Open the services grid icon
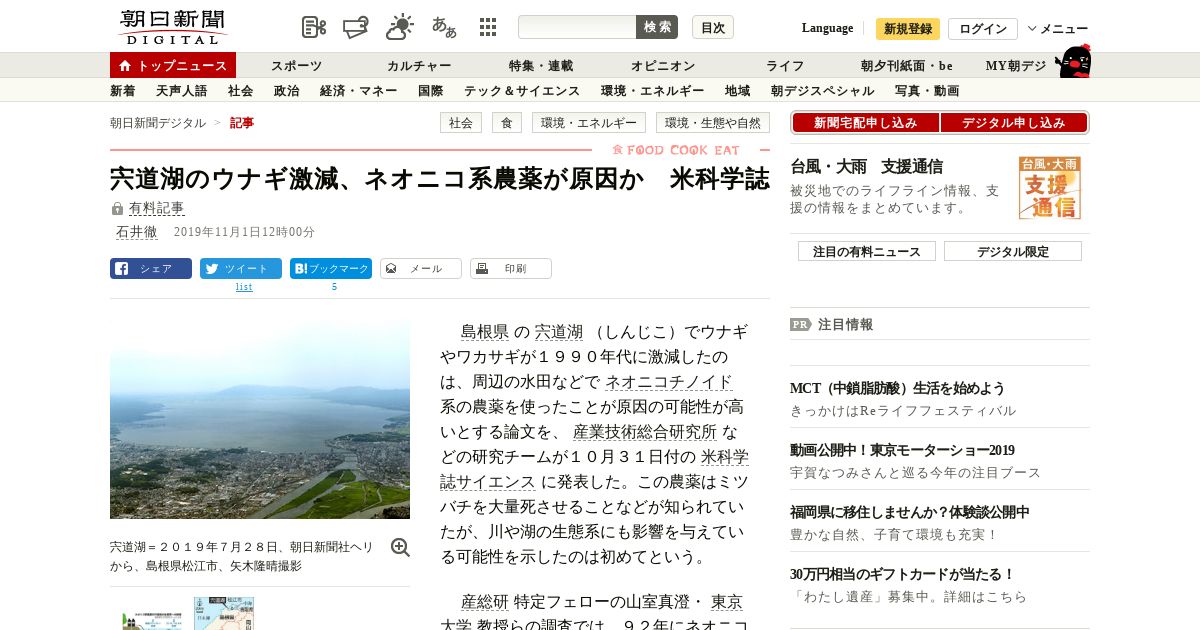 (x=488, y=27)
